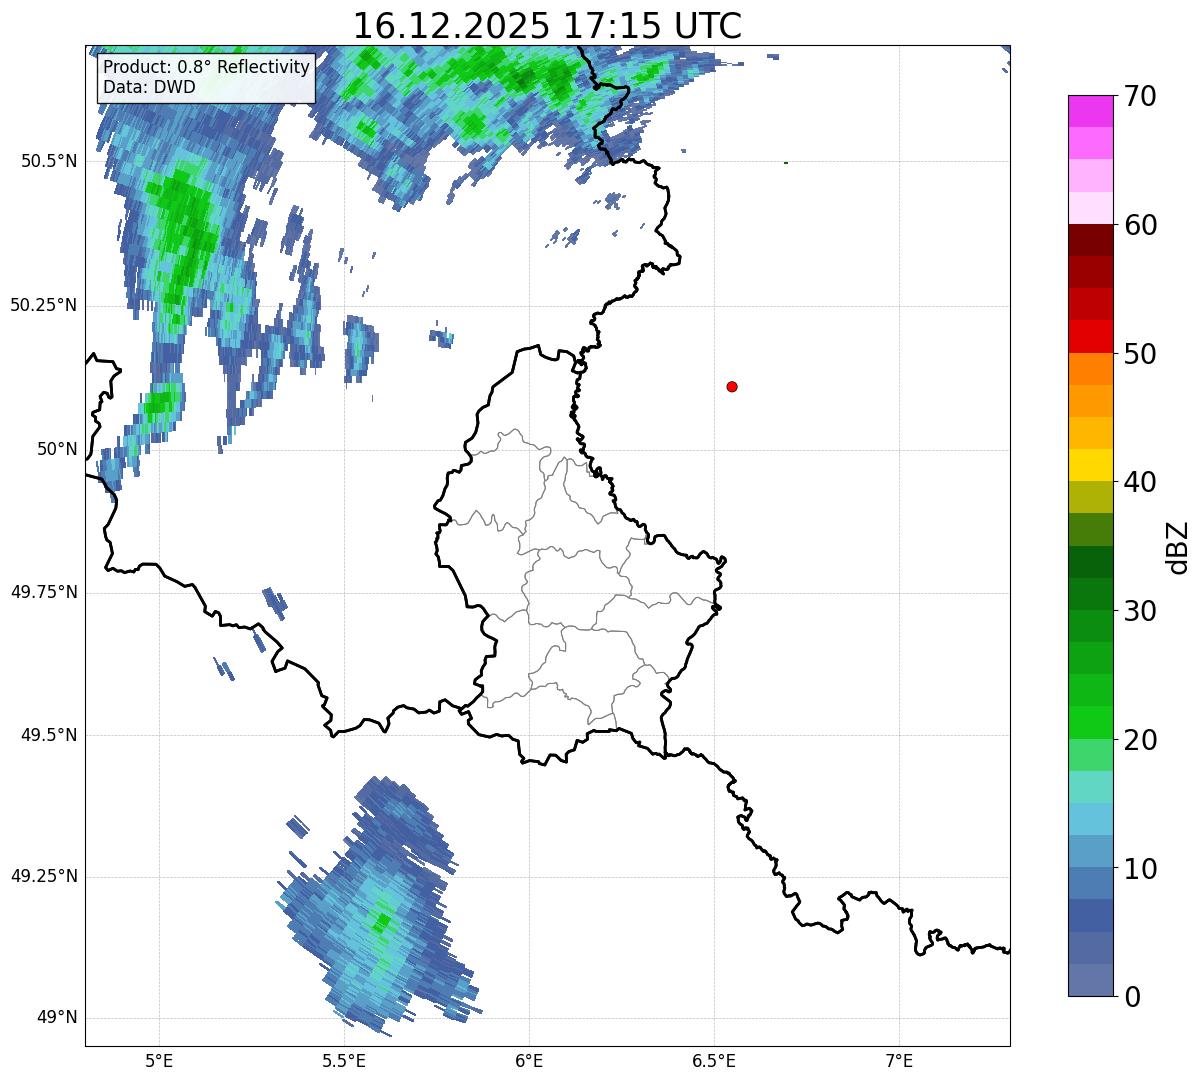Click the title '16.12.2025 17:15 UTC'
Image resolution: width=1202 pixels, height=1081 pixels.
(x=547, y=25)
